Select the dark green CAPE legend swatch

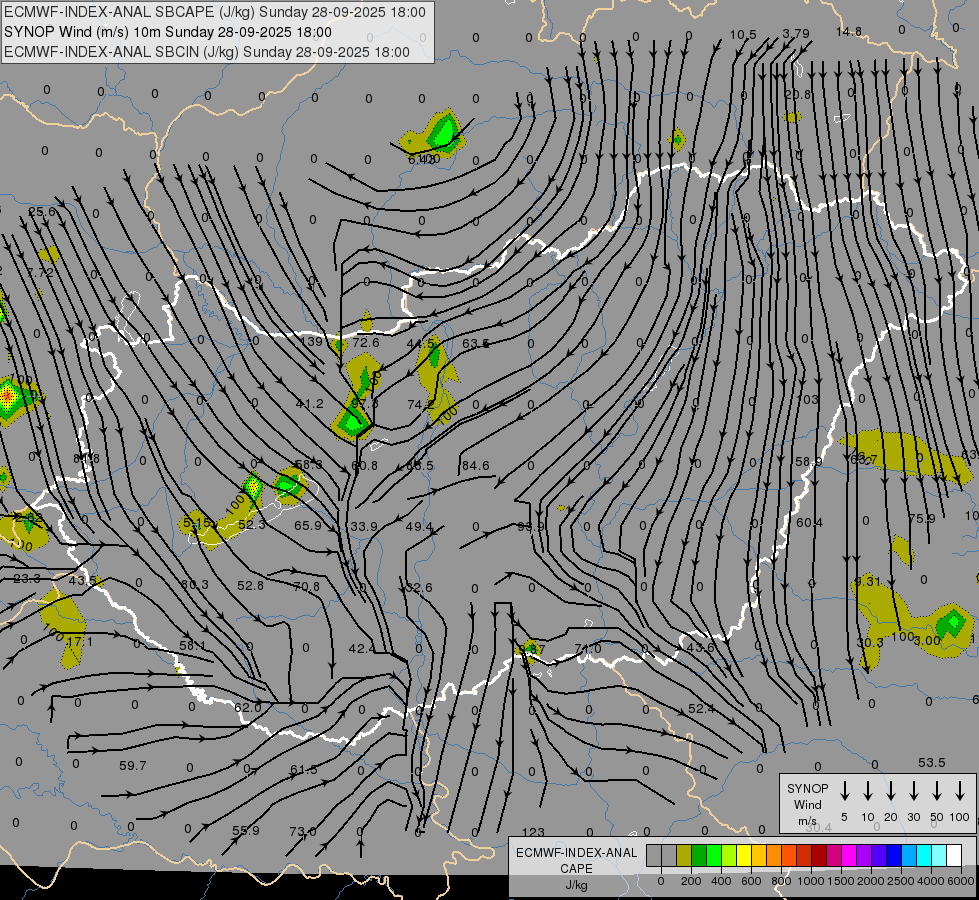[699, 856]
